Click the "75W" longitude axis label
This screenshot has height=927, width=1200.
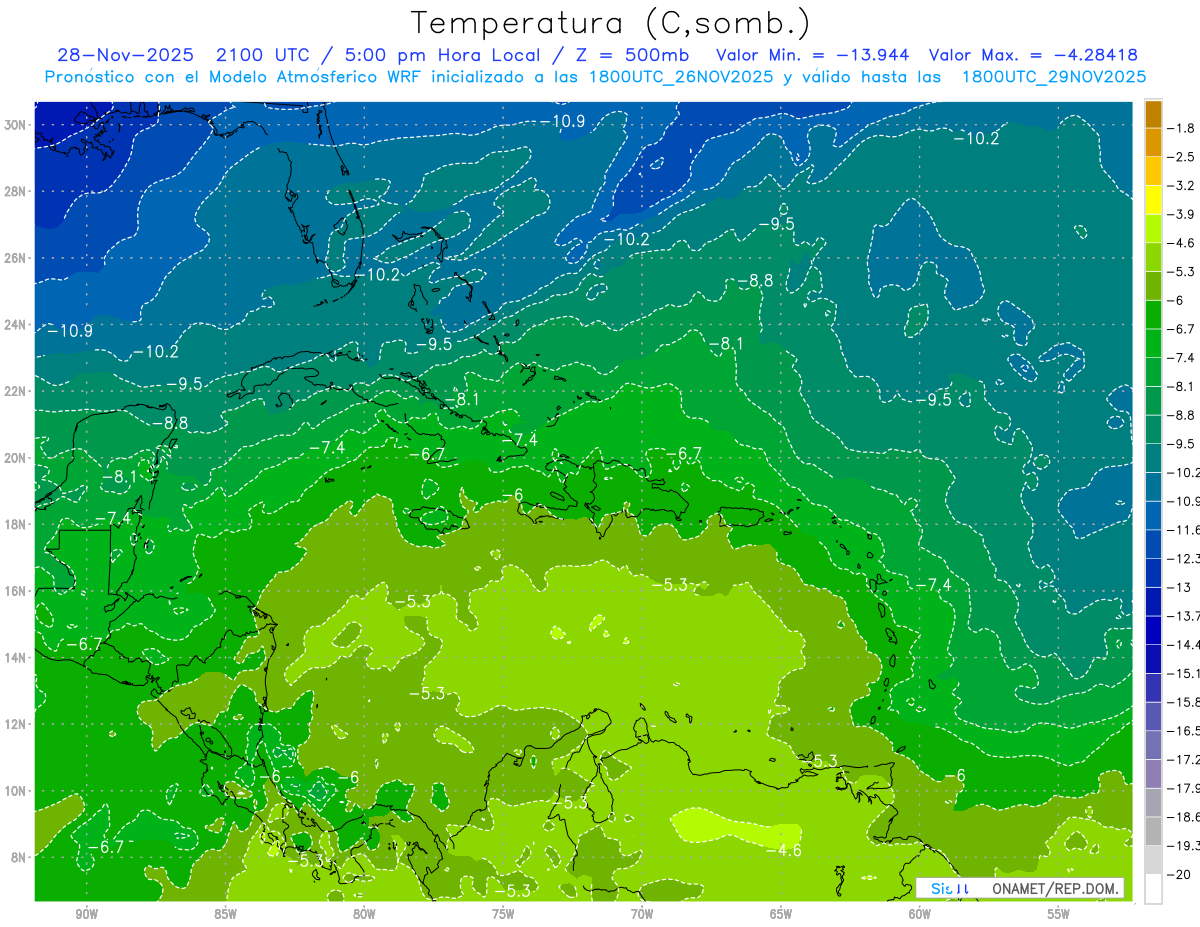tap(503, 915)
